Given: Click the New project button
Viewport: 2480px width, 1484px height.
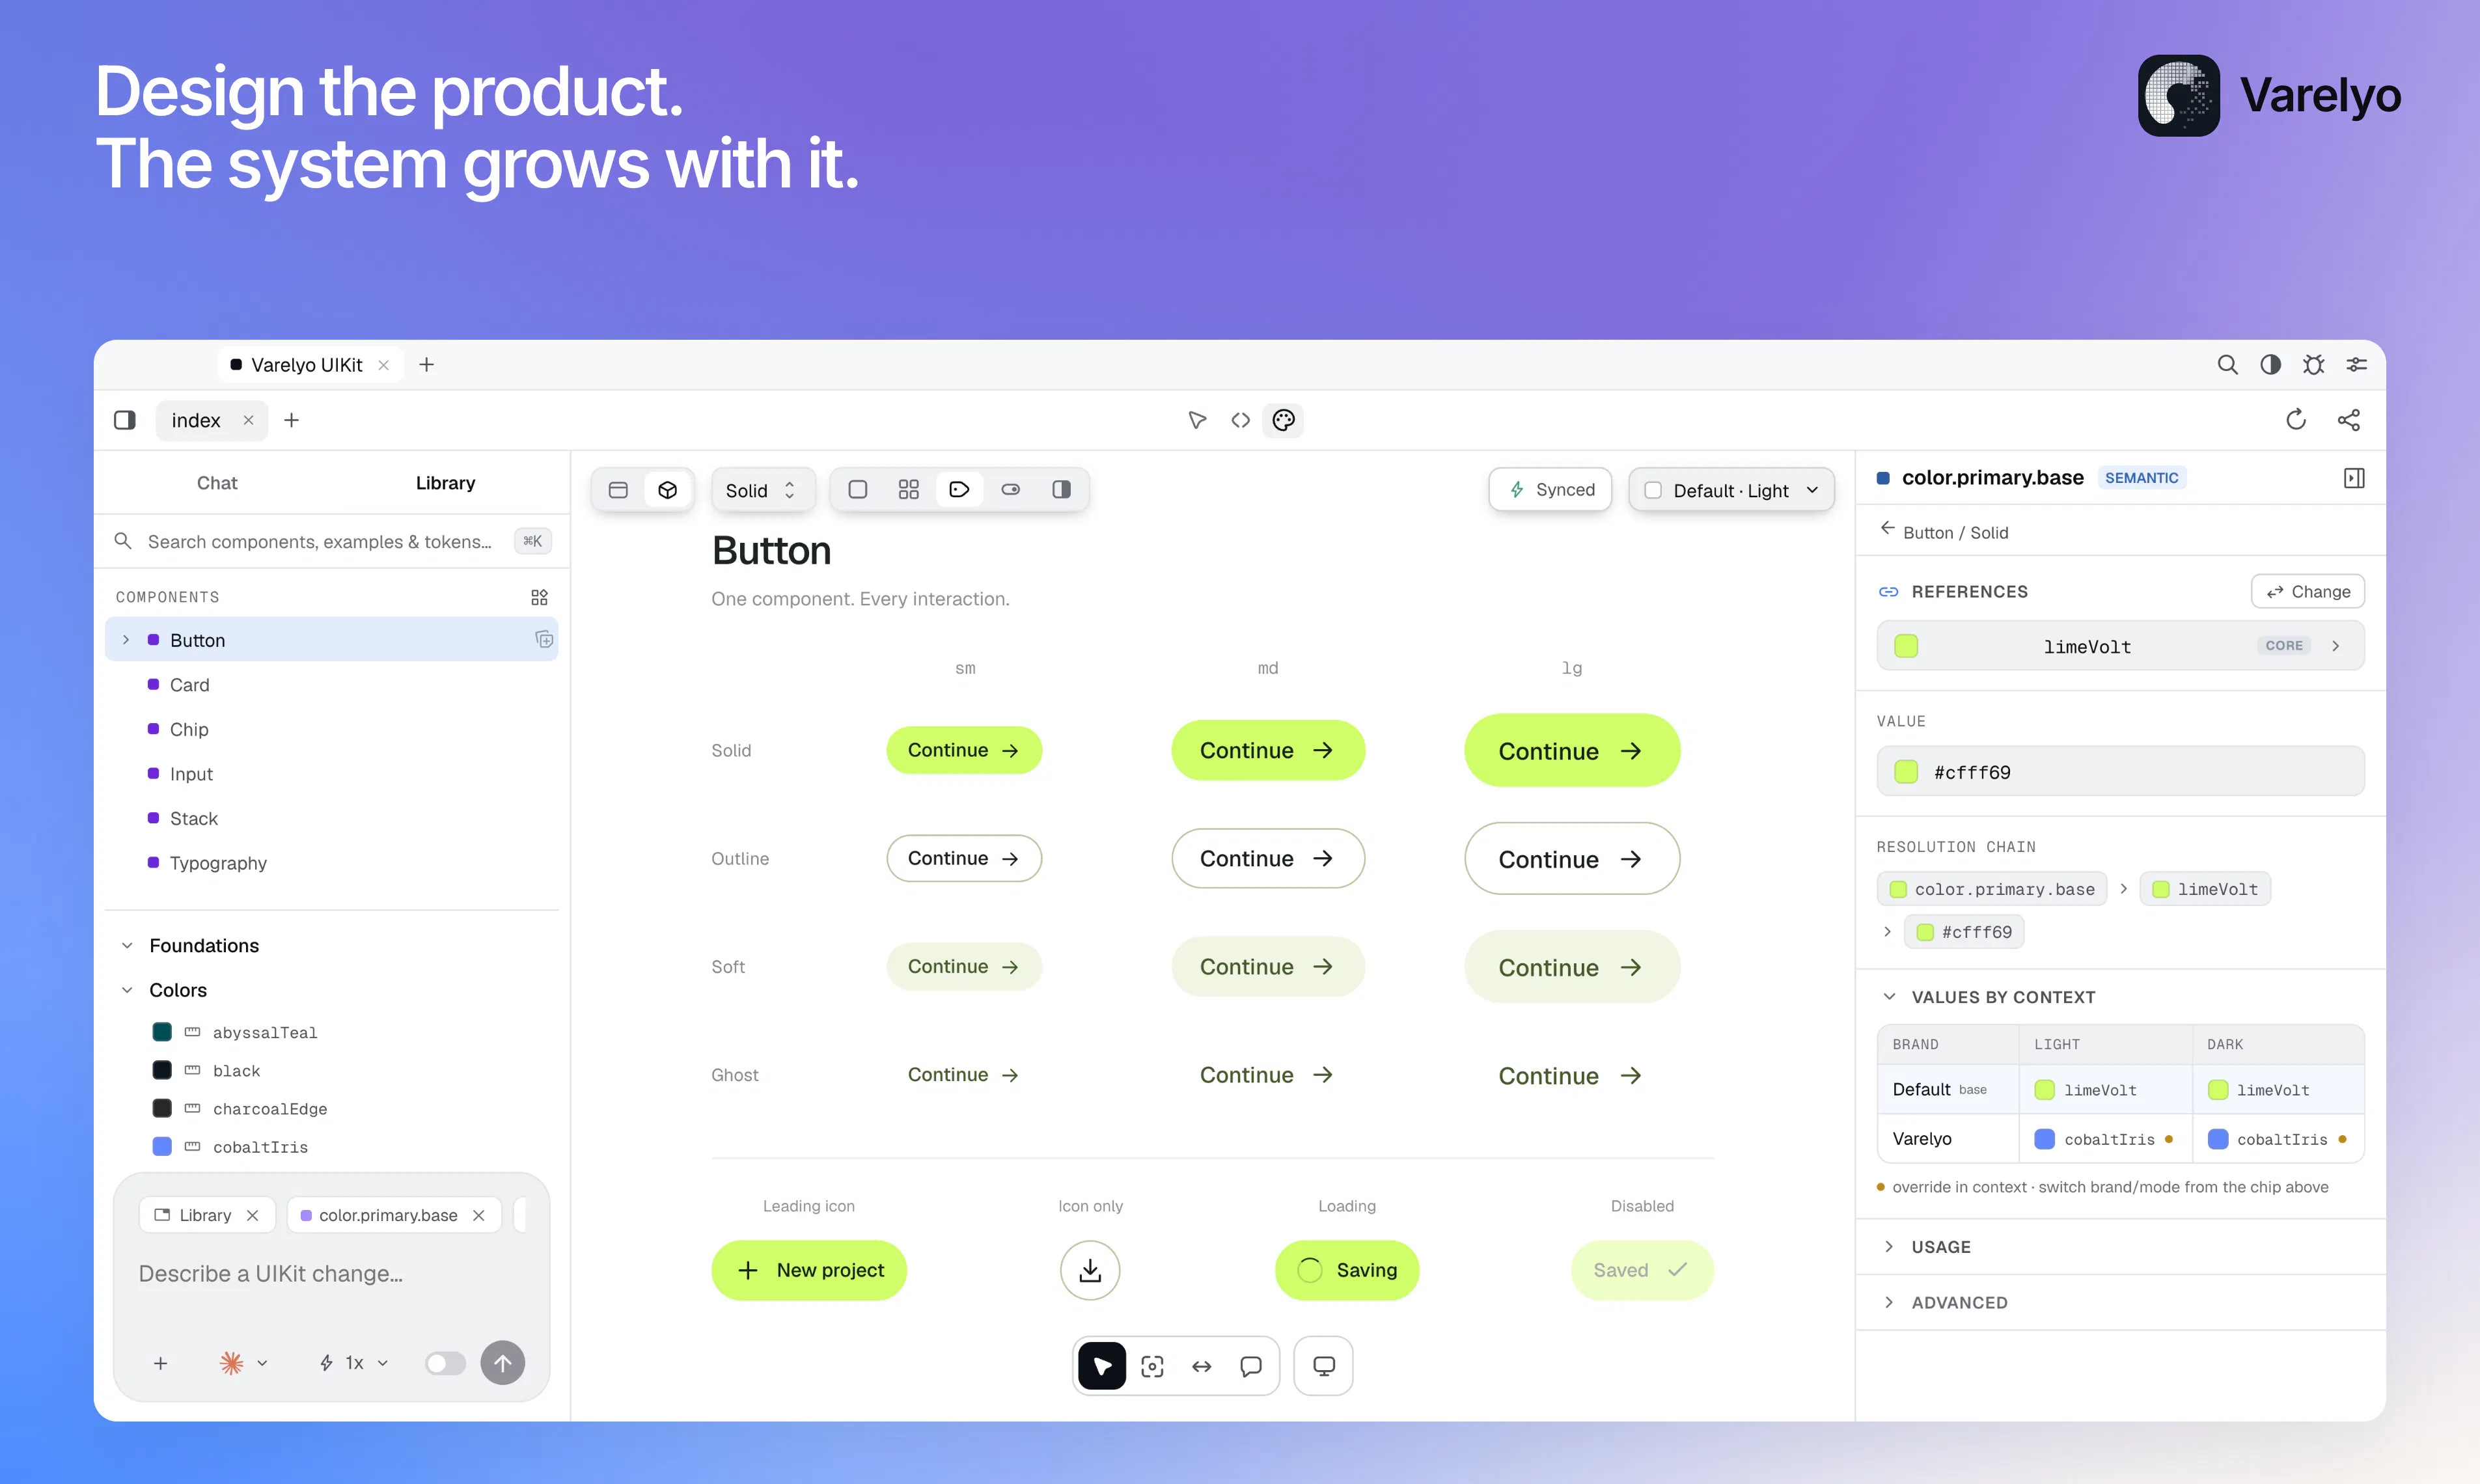Looking at the screenshot, I should click(x=809, y=1270).
